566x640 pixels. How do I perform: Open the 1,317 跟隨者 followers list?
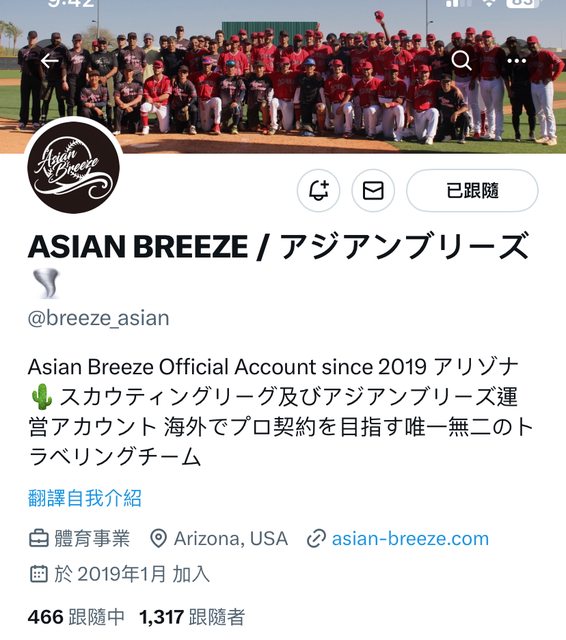click(192, 617)
